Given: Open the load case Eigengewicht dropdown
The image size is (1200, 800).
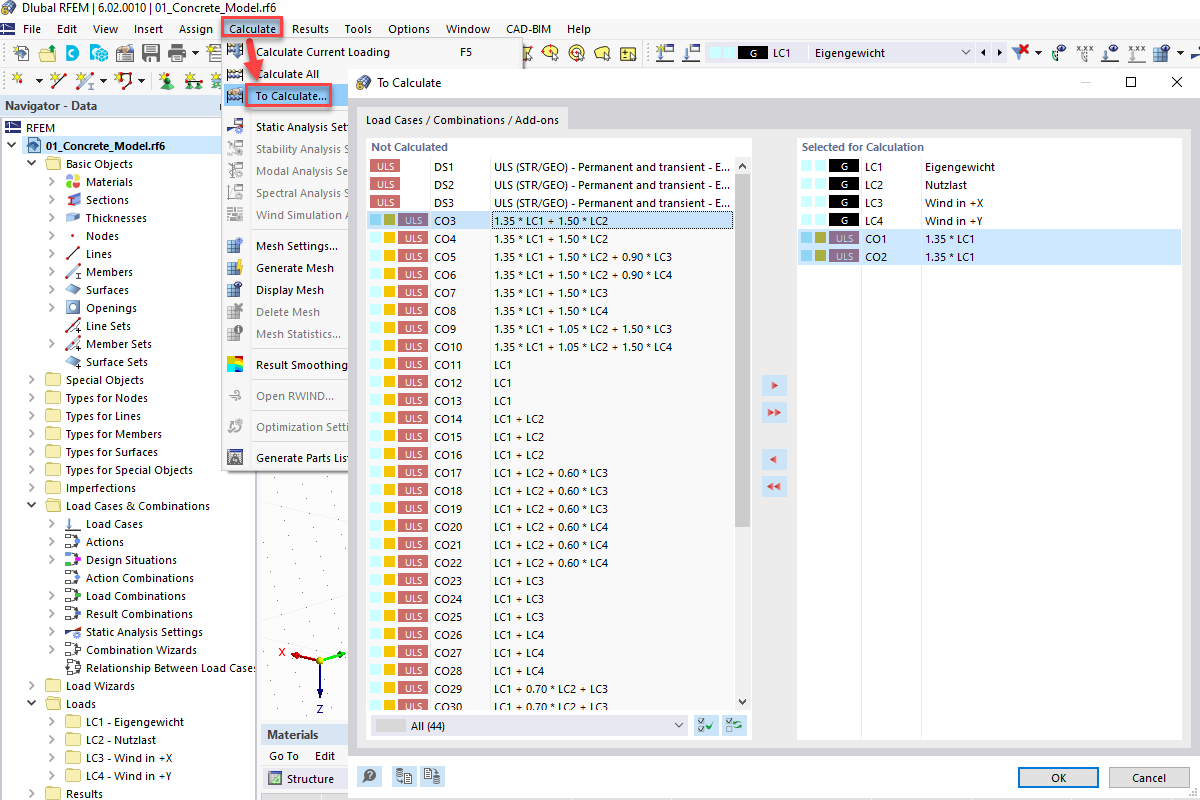Looking at the screenshot, I should (x=965, y=52).
